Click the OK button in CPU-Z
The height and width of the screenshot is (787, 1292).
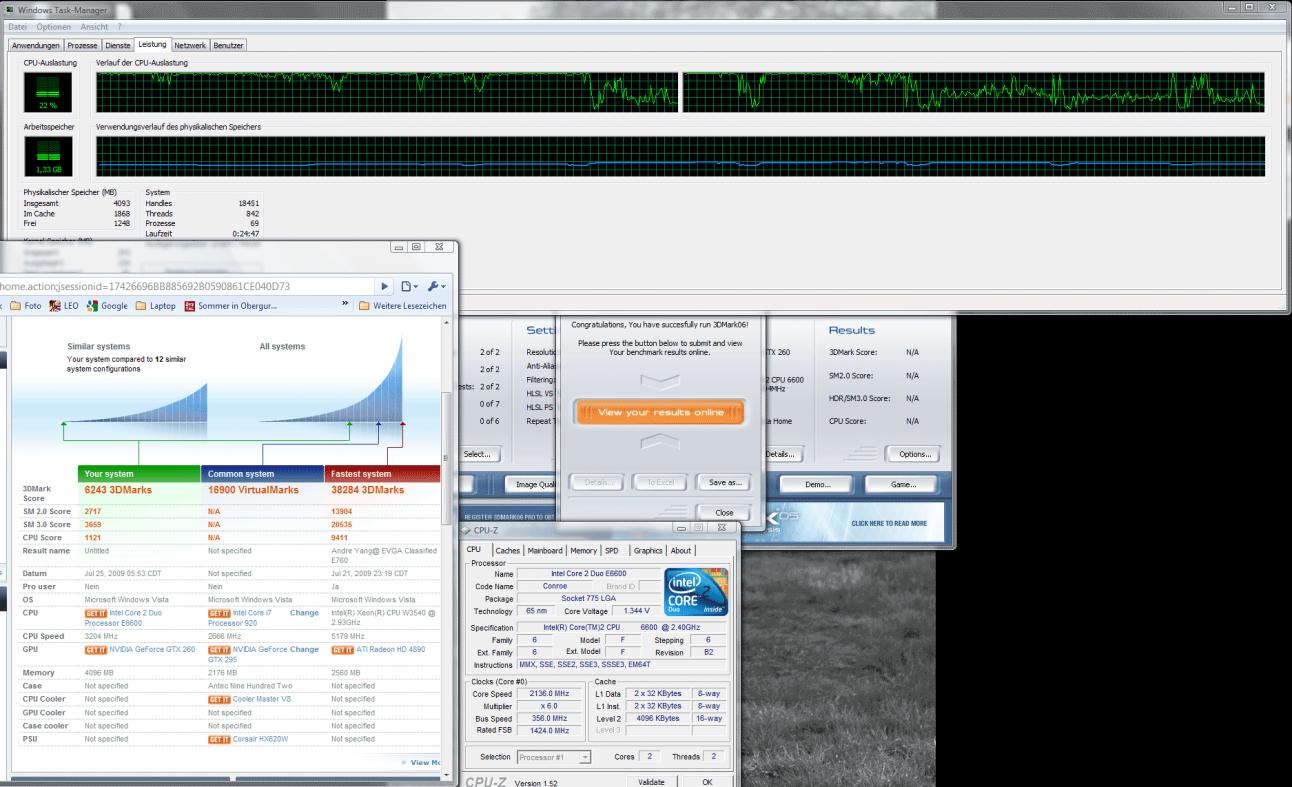pos(706,782)
